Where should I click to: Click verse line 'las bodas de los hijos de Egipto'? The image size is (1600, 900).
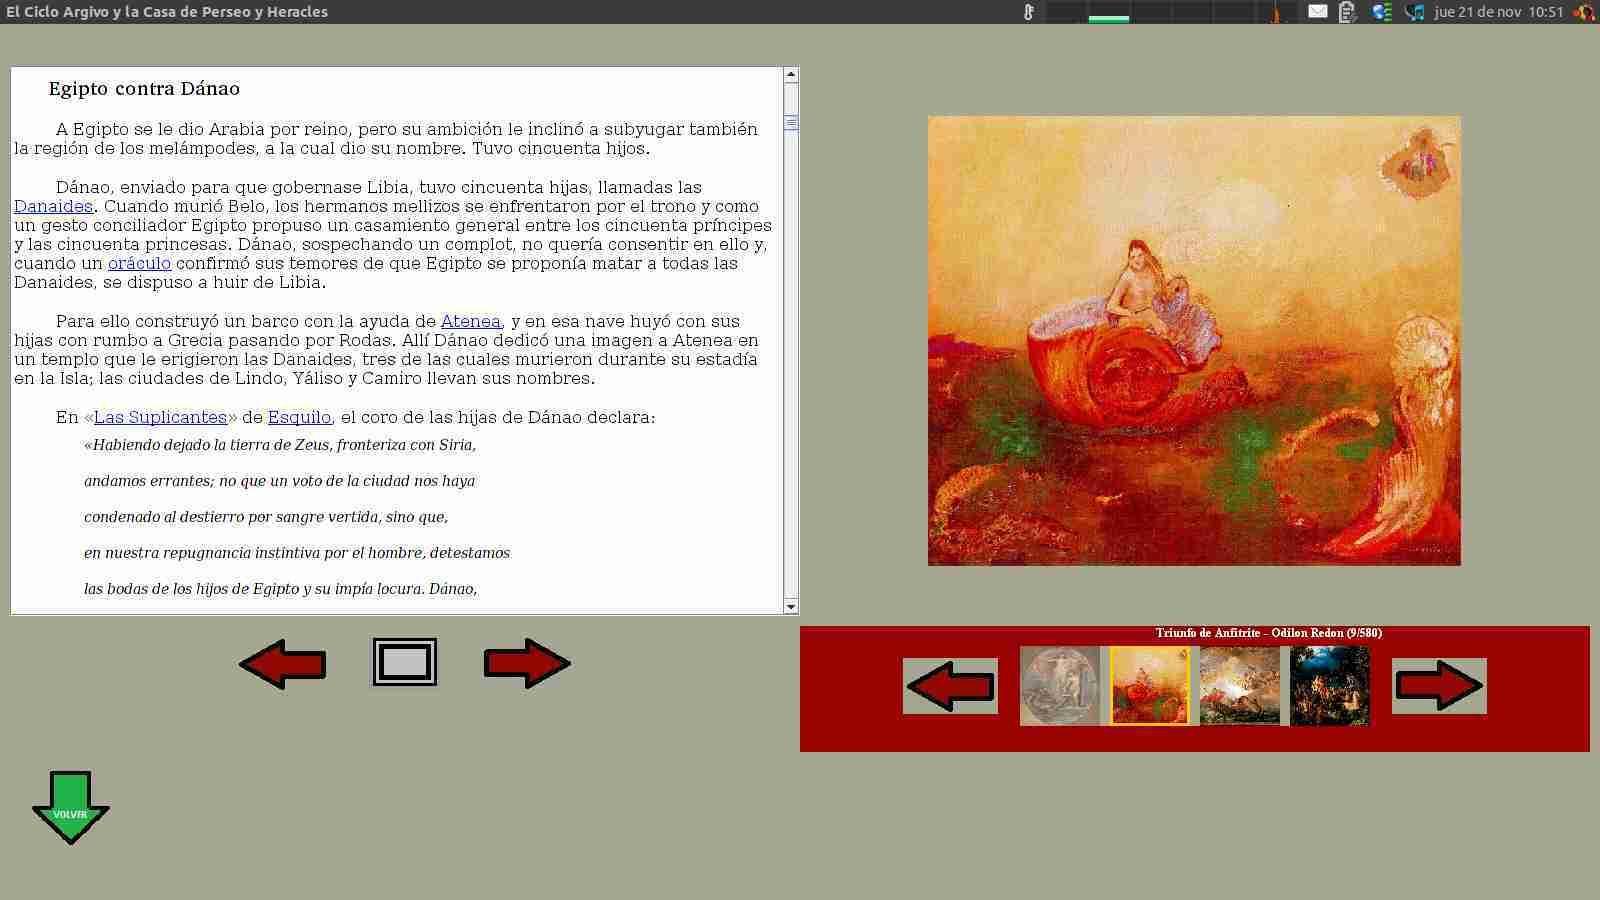coord(281,589)
